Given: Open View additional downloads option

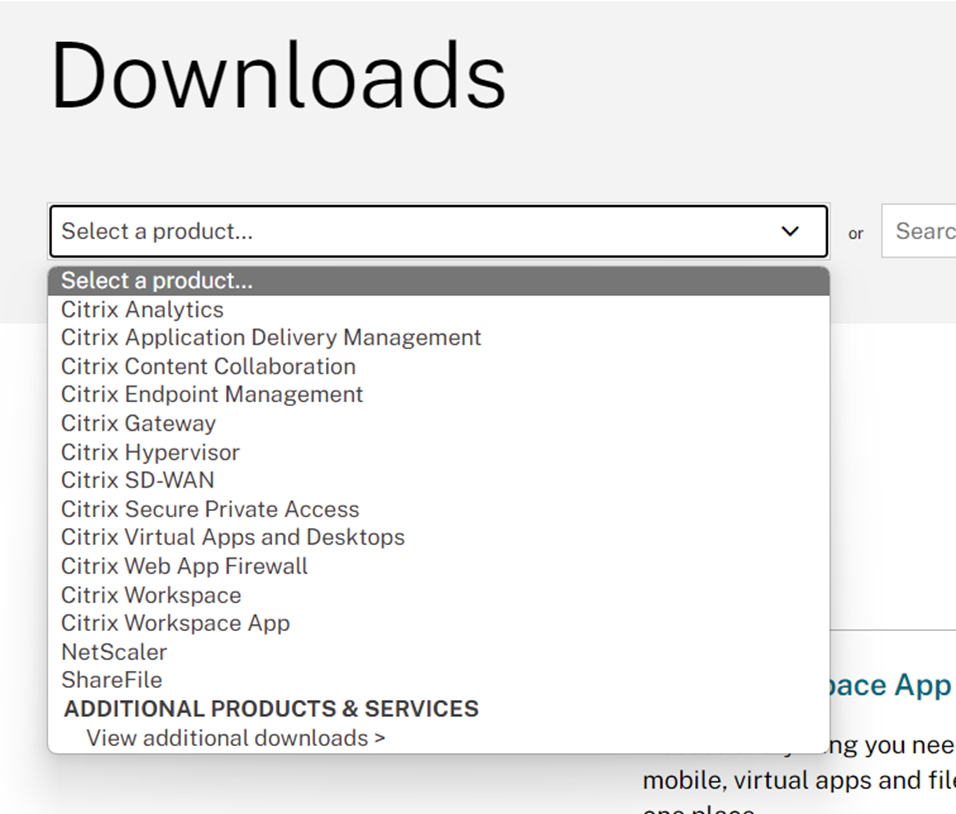Looking at the screenshot, I should point(438,738).
